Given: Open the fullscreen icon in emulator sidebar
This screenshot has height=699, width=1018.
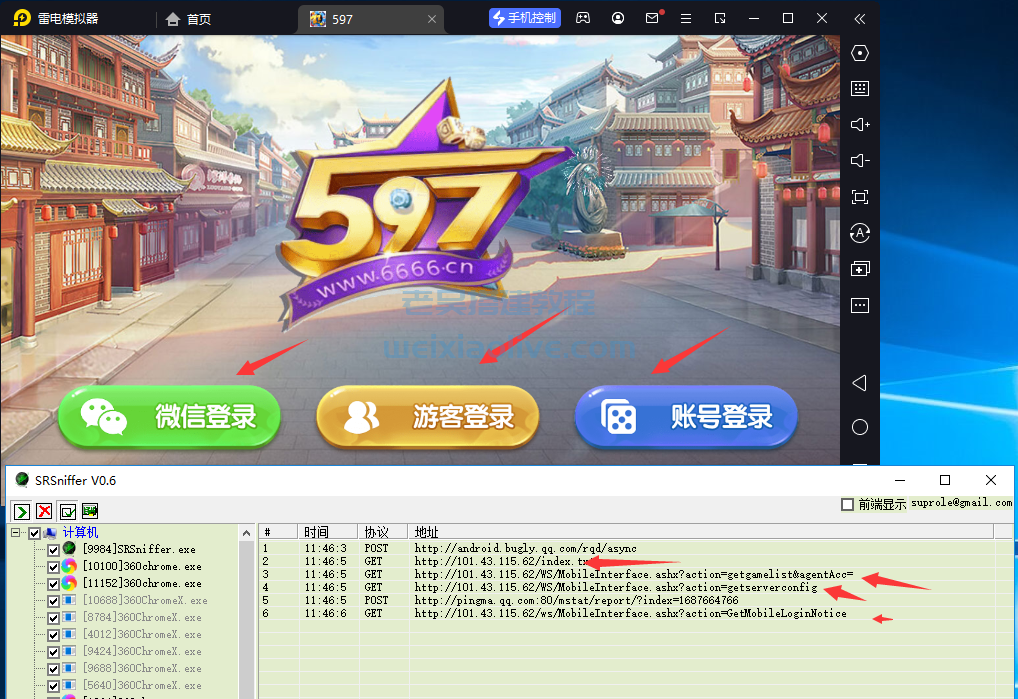Looking at the screenshot, I should pos(859,197).
